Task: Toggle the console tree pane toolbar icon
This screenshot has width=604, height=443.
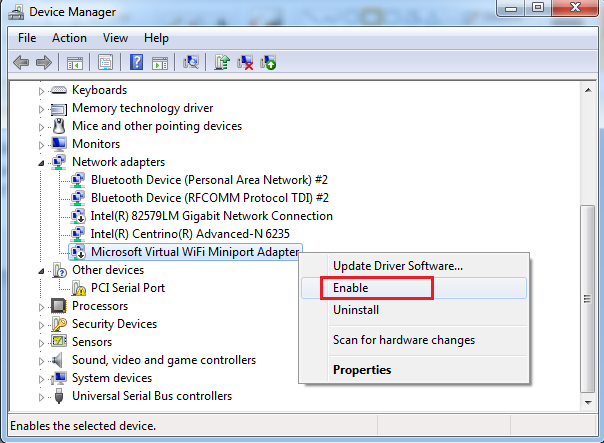Action: pyautogui.click(x=75, y=62)
